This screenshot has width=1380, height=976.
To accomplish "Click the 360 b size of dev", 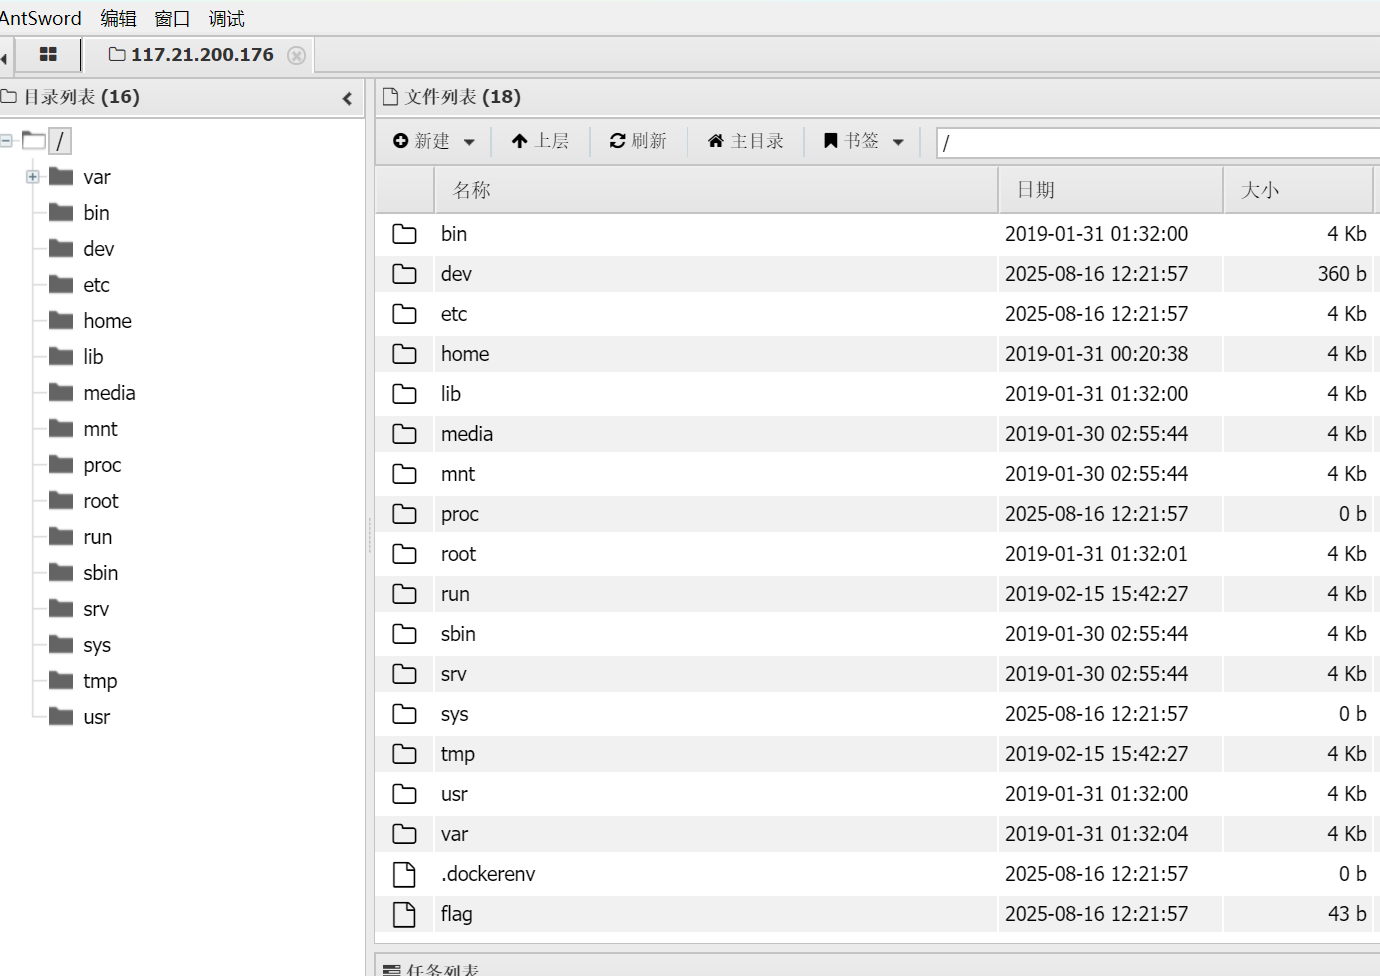I will click(1341, 274).
